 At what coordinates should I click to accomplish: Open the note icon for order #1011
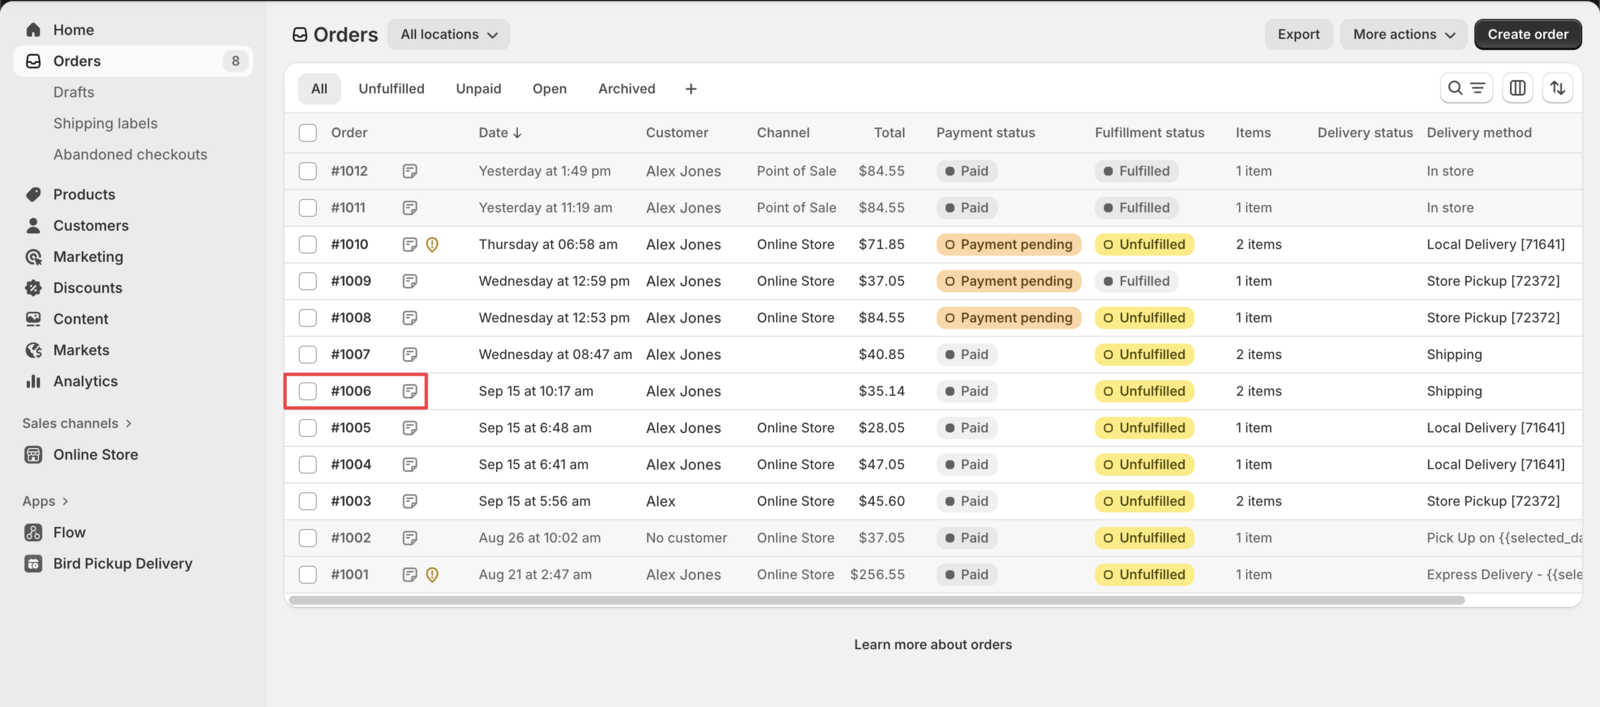pos(410,208)
